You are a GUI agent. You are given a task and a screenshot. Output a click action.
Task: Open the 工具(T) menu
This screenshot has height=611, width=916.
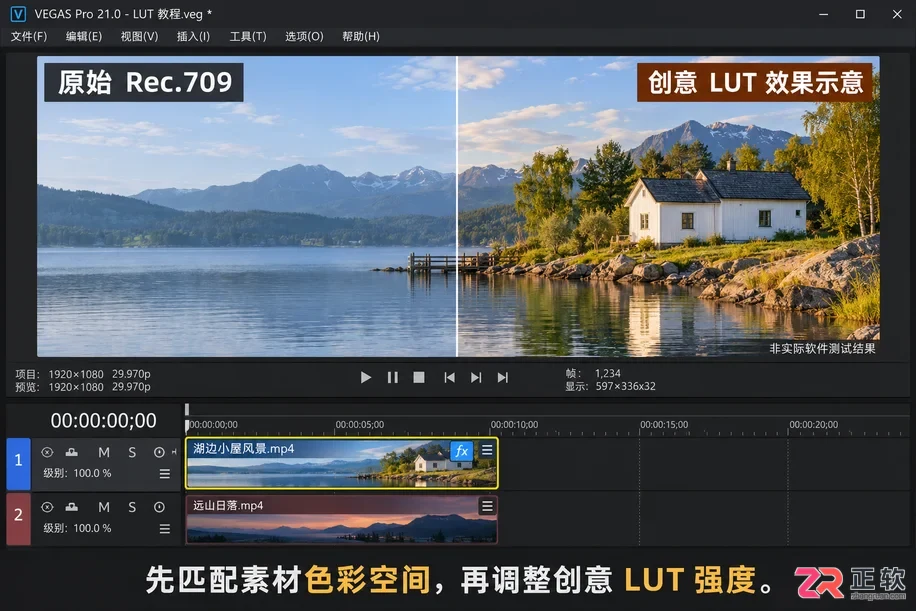(248, 36)
